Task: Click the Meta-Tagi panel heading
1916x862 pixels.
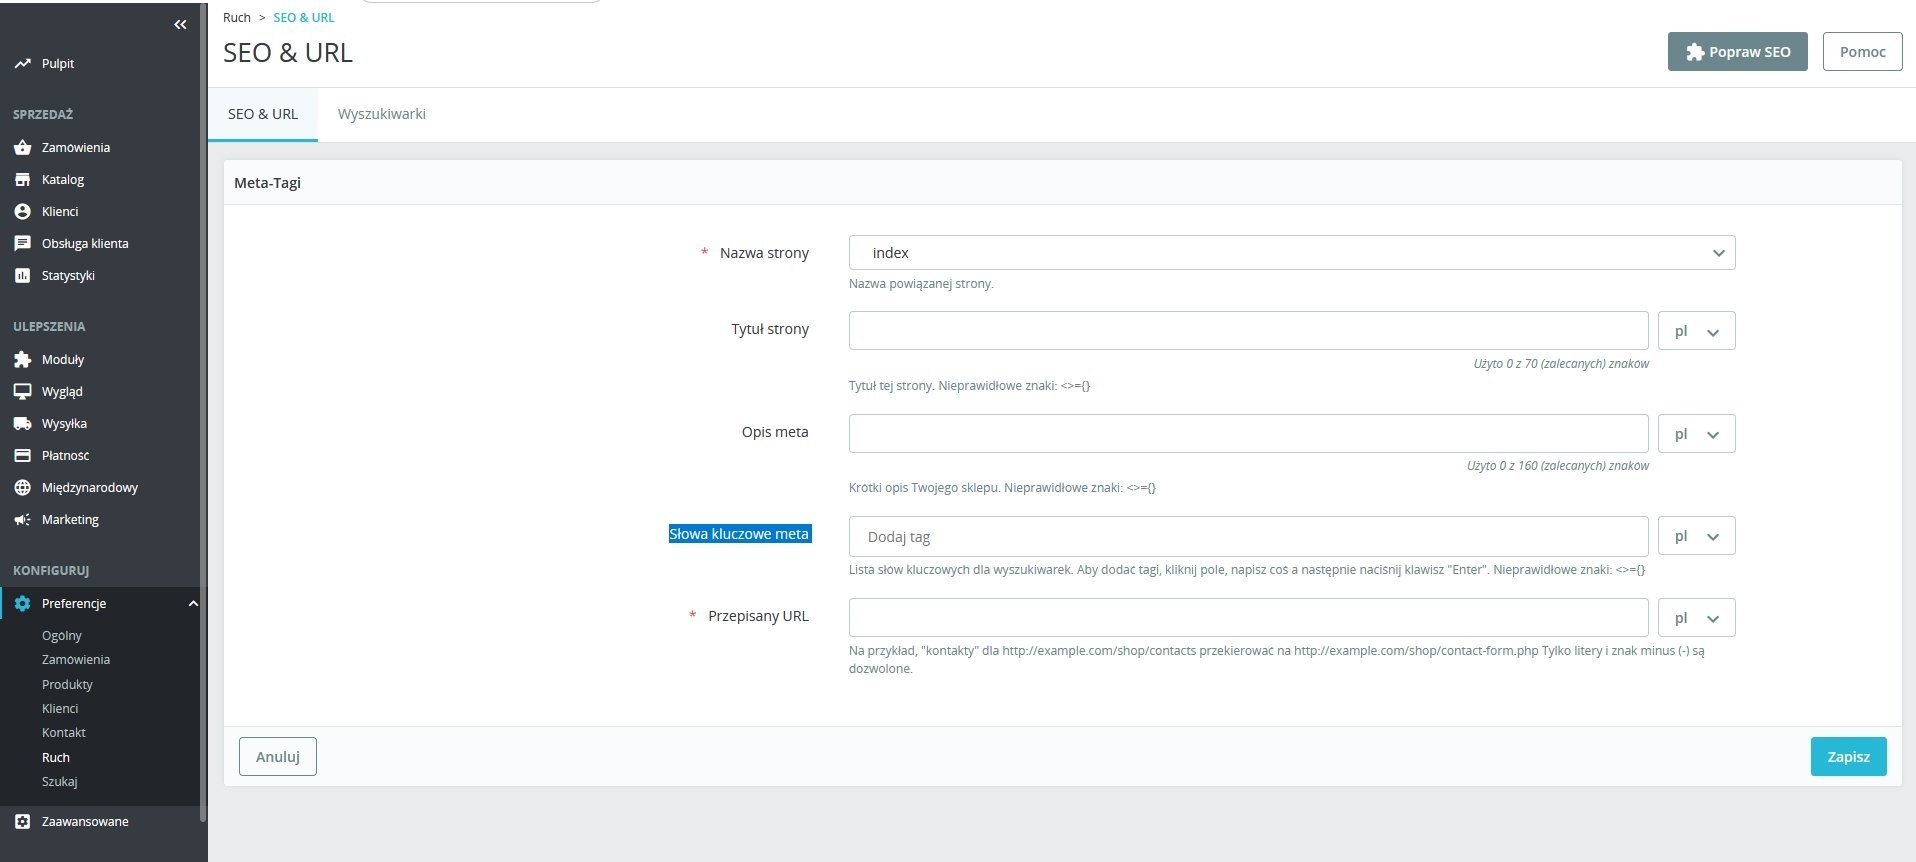Action: tap(267, 183)
